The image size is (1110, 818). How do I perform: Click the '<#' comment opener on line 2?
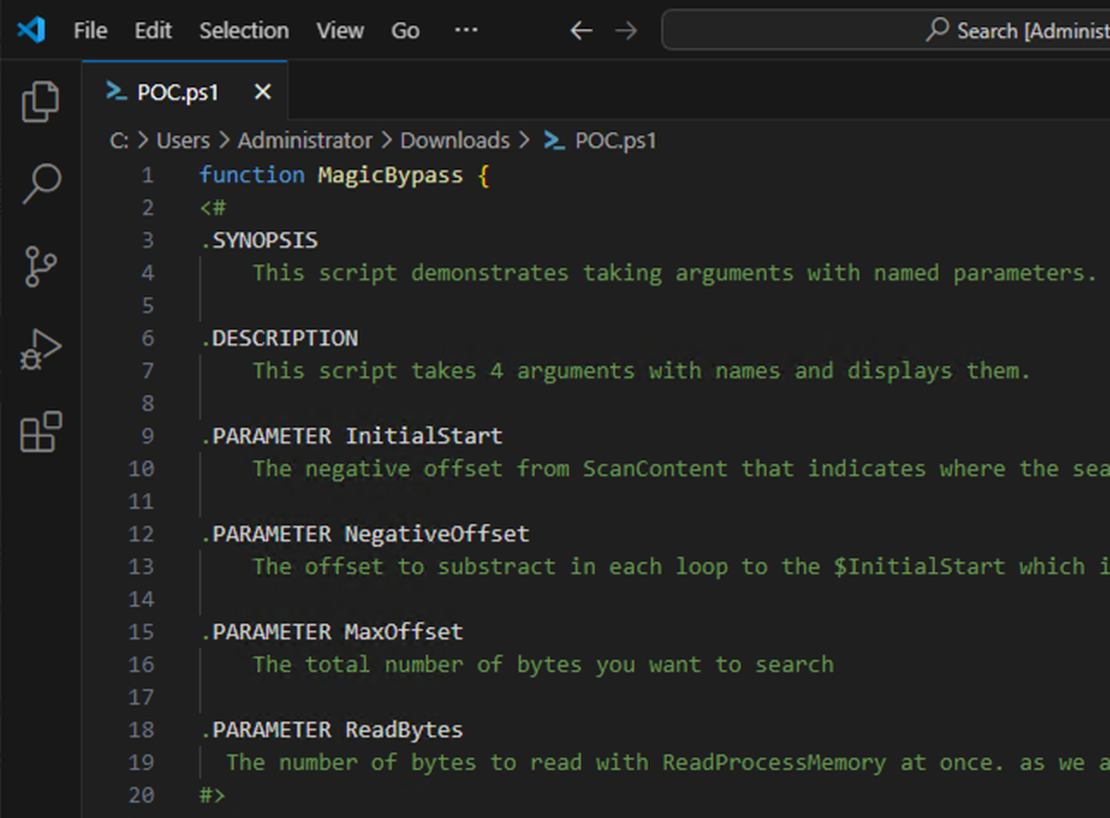[213, 208]
